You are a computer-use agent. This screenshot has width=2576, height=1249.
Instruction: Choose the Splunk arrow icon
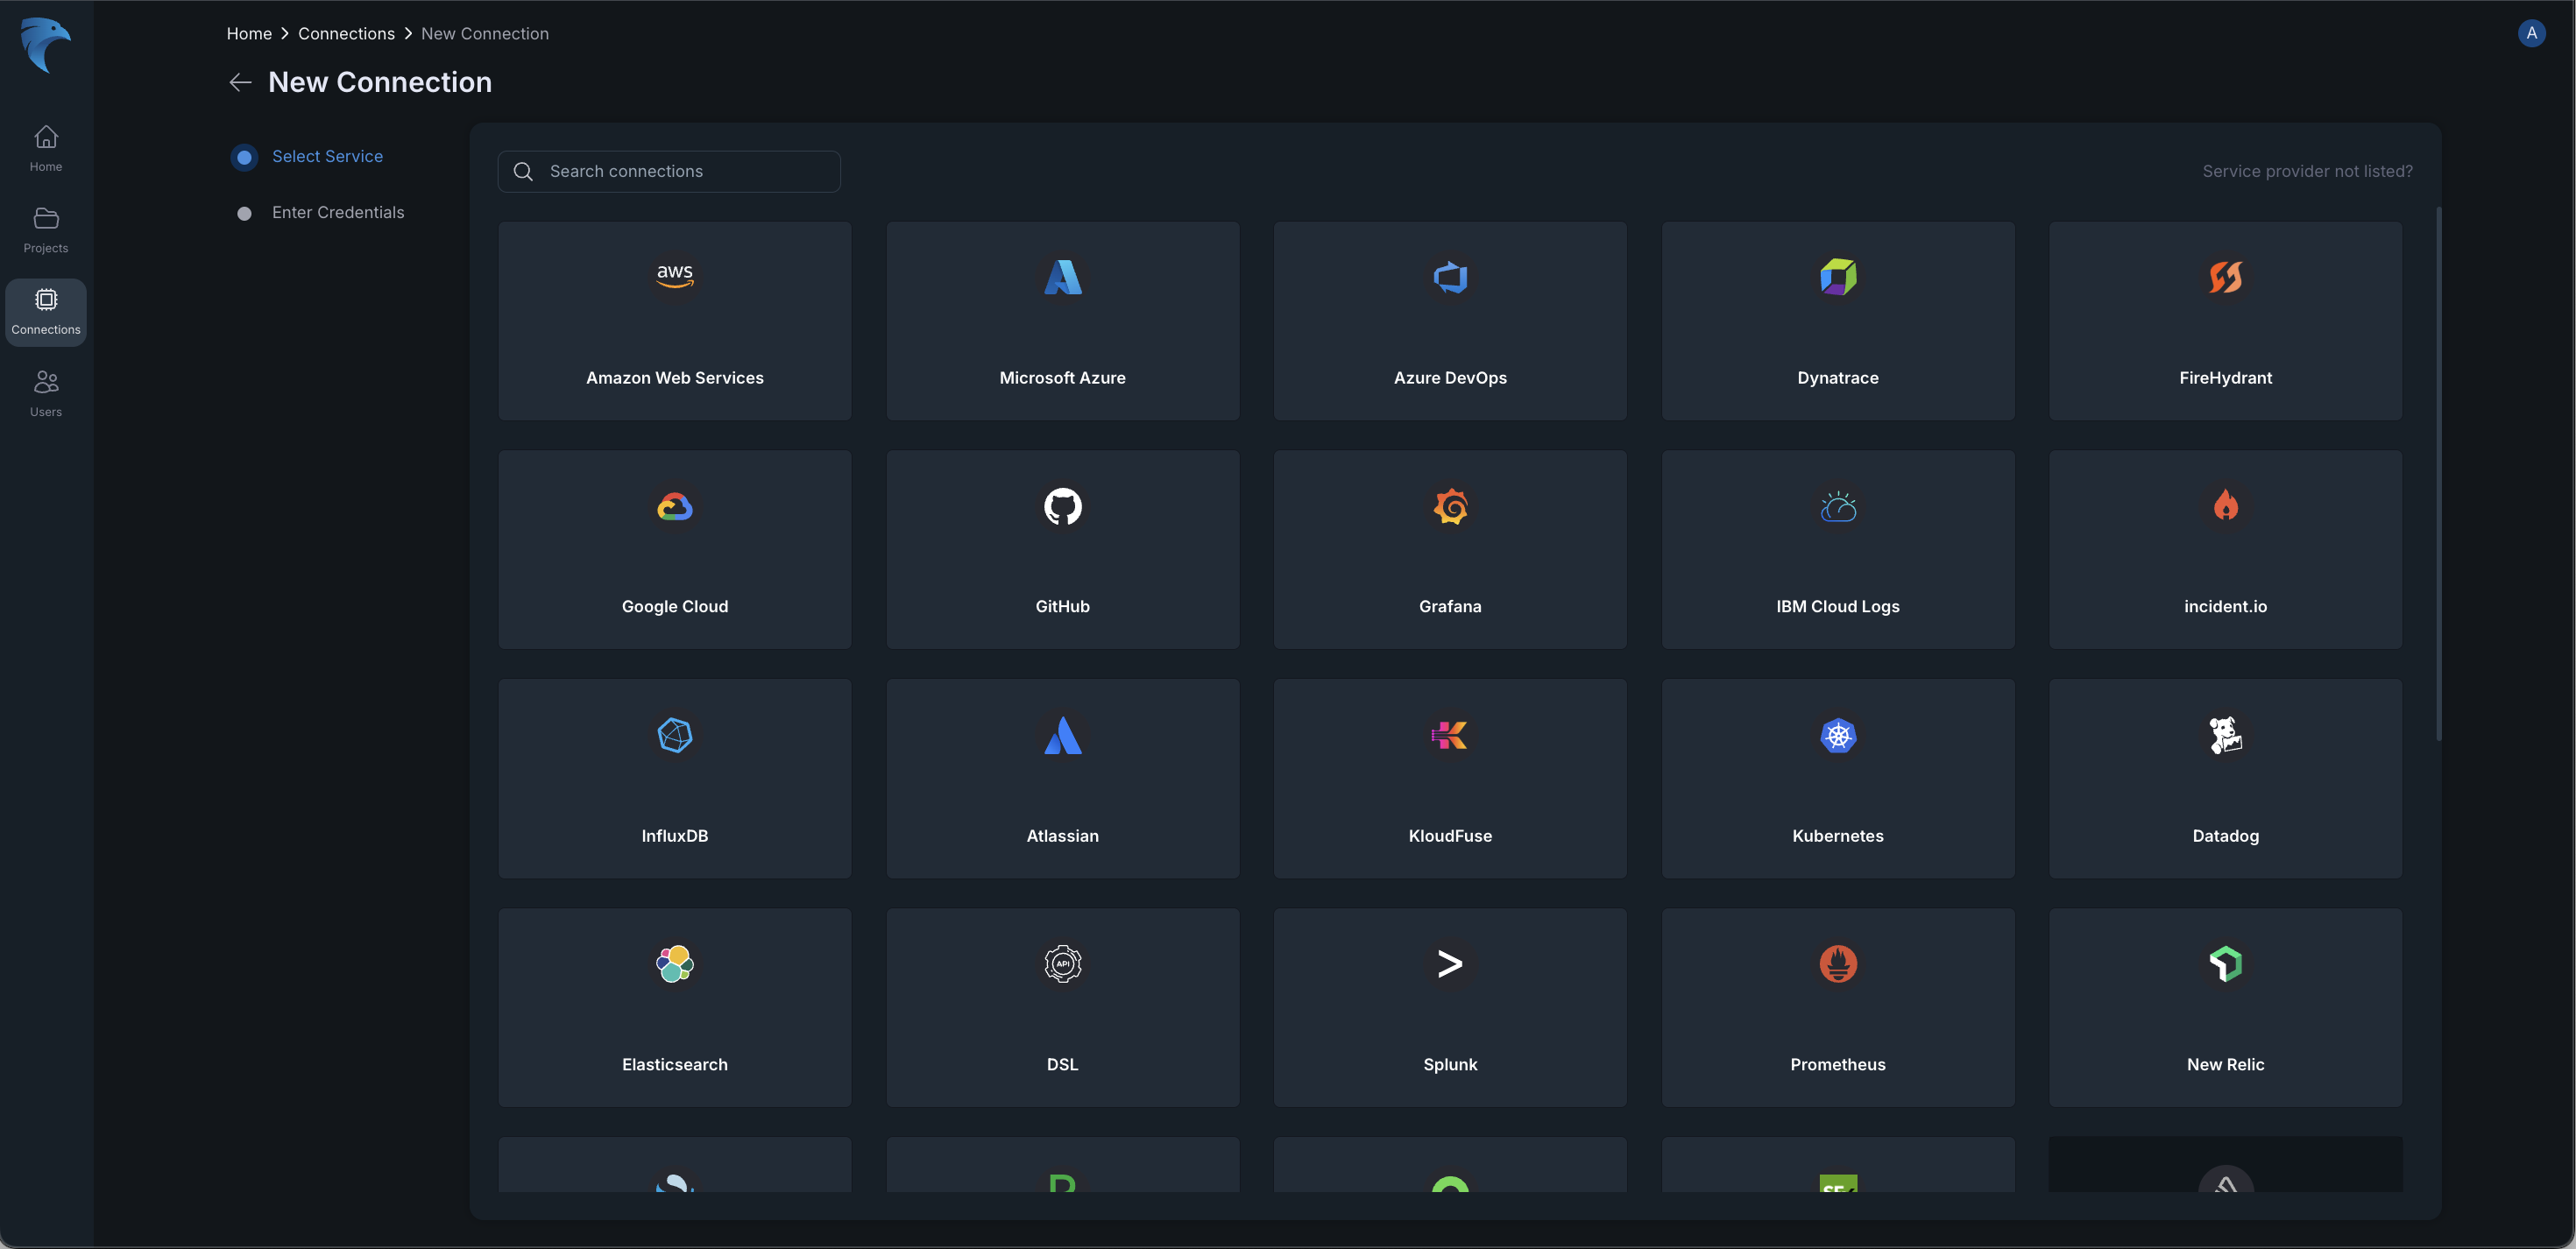[1450, 964]
